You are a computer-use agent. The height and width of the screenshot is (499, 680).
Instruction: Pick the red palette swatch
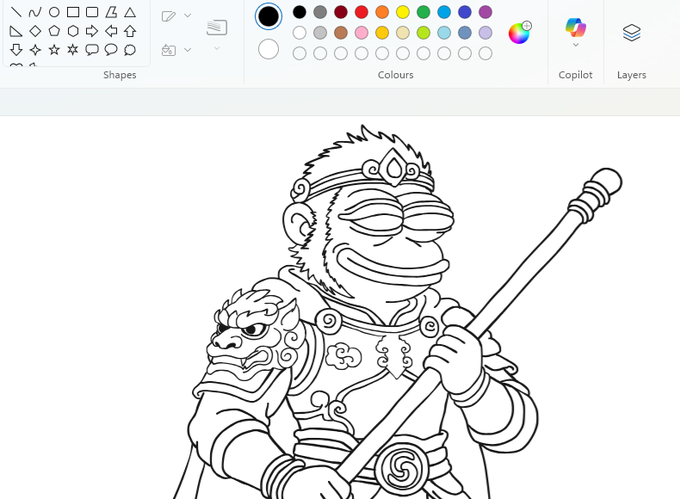coord(361,12)
